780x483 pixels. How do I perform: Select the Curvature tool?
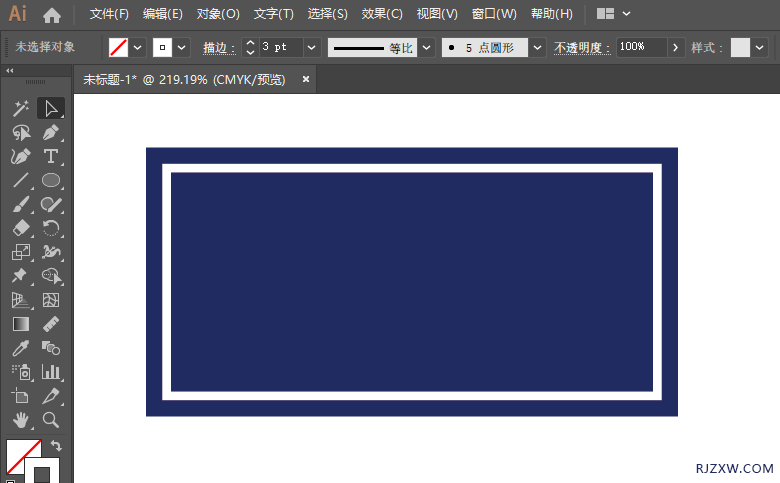click(x=20, y=157)
